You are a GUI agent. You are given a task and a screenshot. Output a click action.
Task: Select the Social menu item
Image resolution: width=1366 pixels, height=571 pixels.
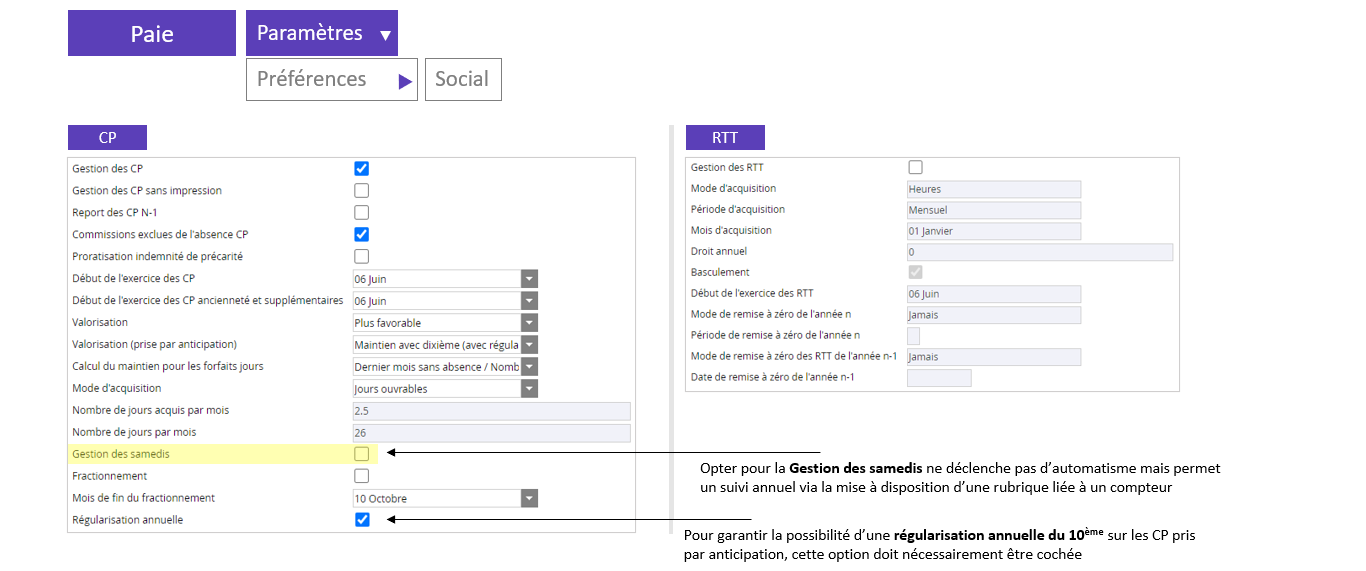click(463, 79)
